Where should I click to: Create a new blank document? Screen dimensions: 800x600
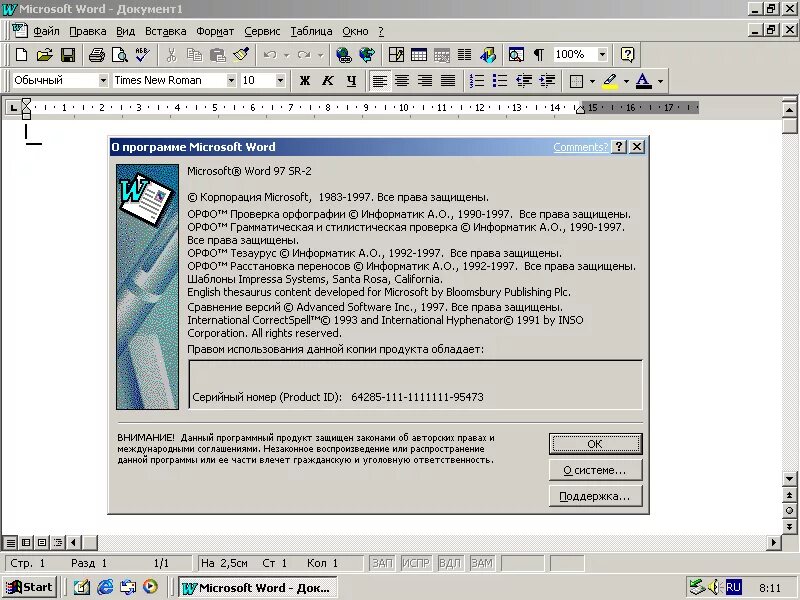(21, 55)
